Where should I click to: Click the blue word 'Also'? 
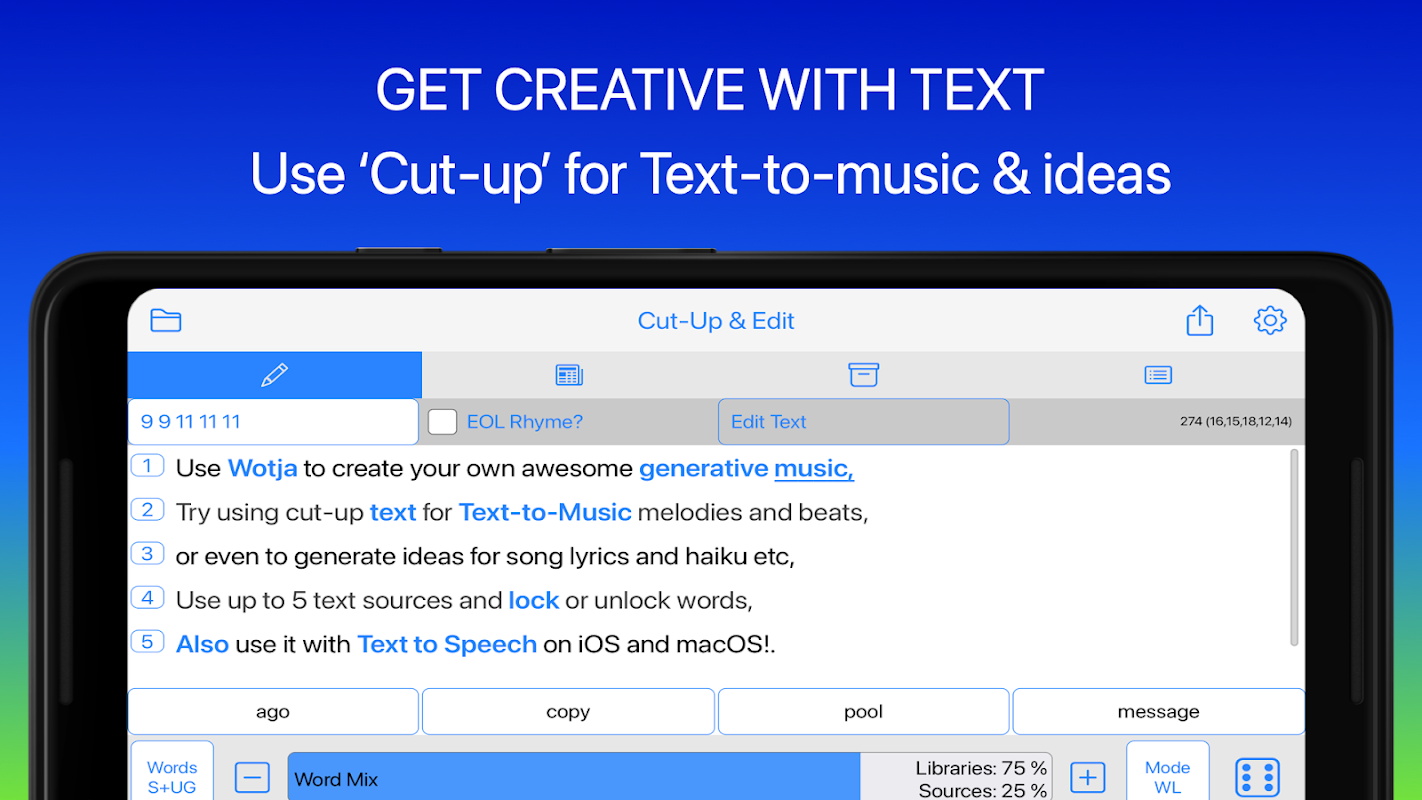(202, 644)
